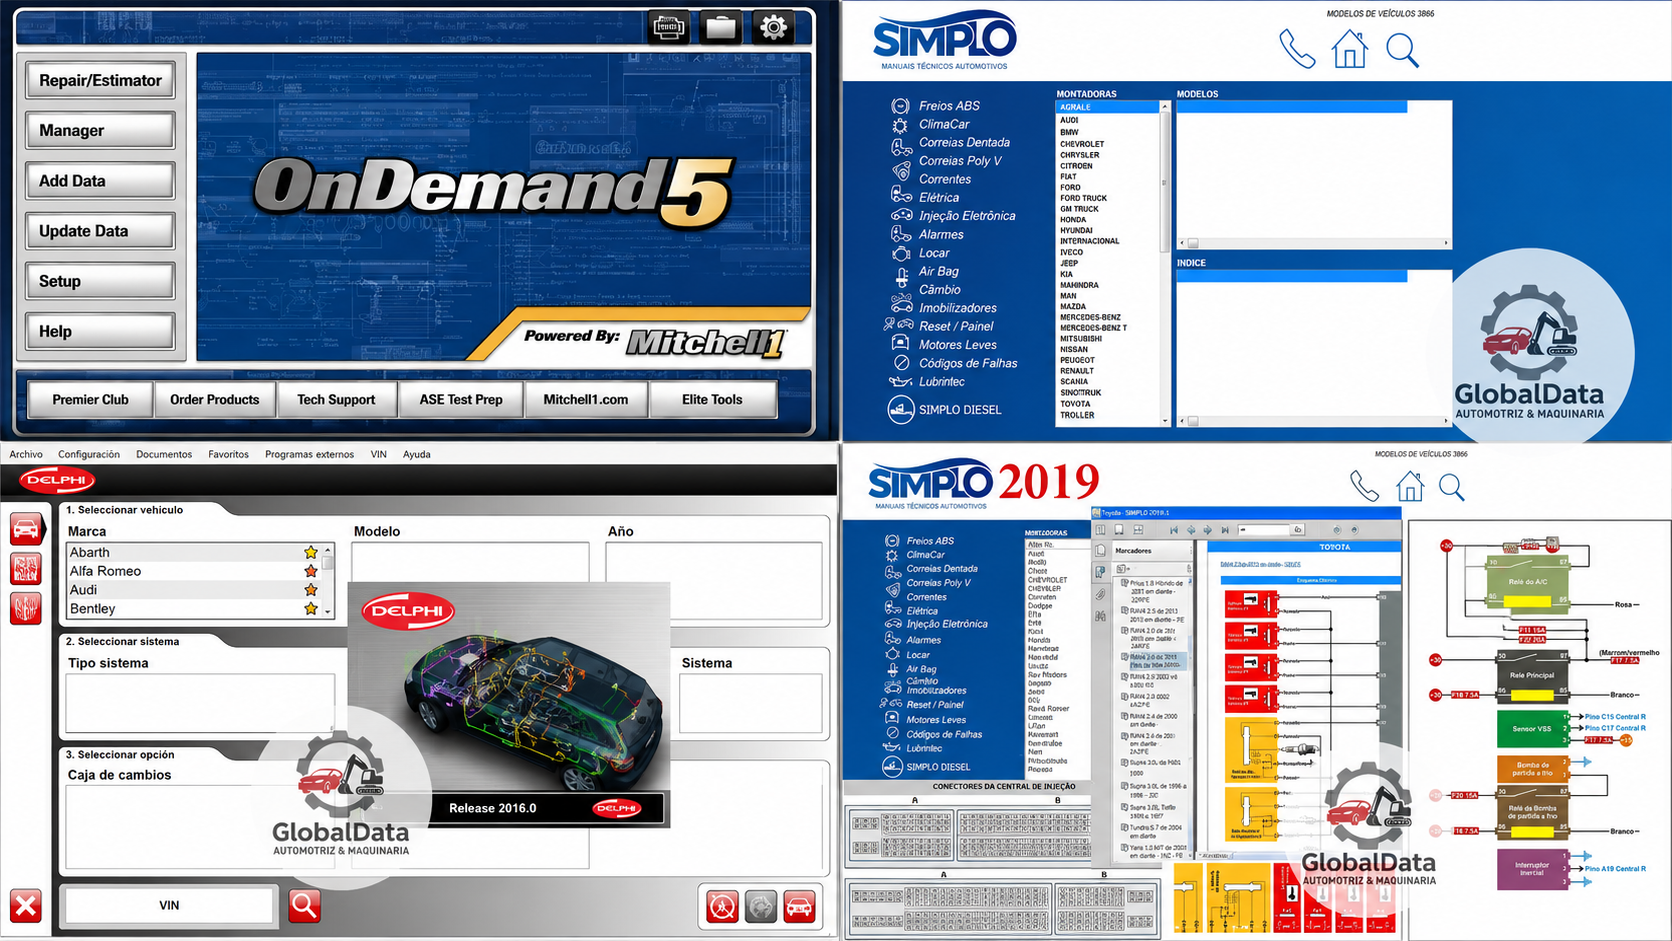
Task: Click the magnifier icon in Simplo 2019 window
Action: [x=1452, y=488]
